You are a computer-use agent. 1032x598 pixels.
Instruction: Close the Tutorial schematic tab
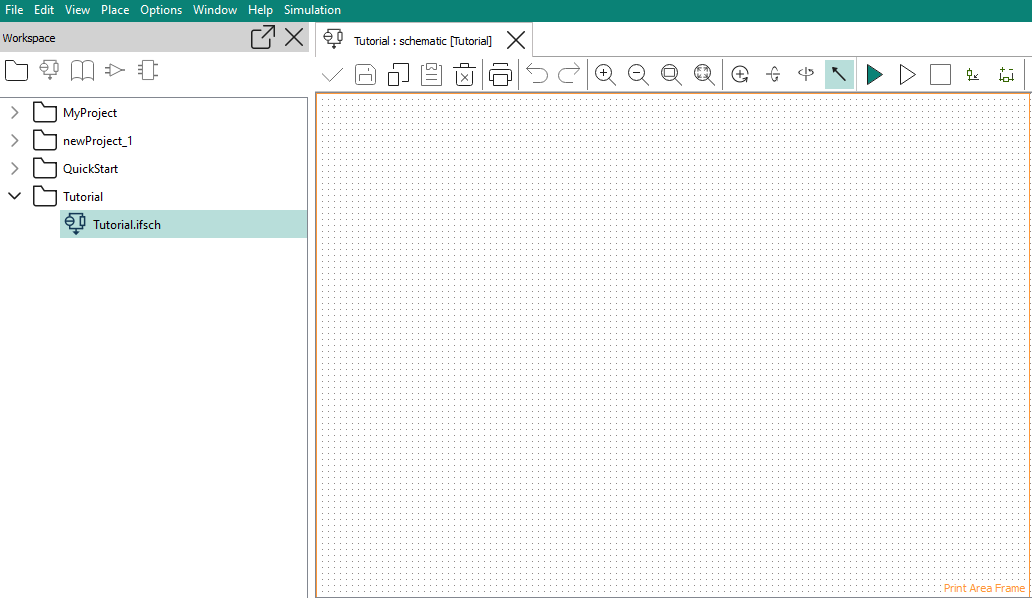pos(516,40)
